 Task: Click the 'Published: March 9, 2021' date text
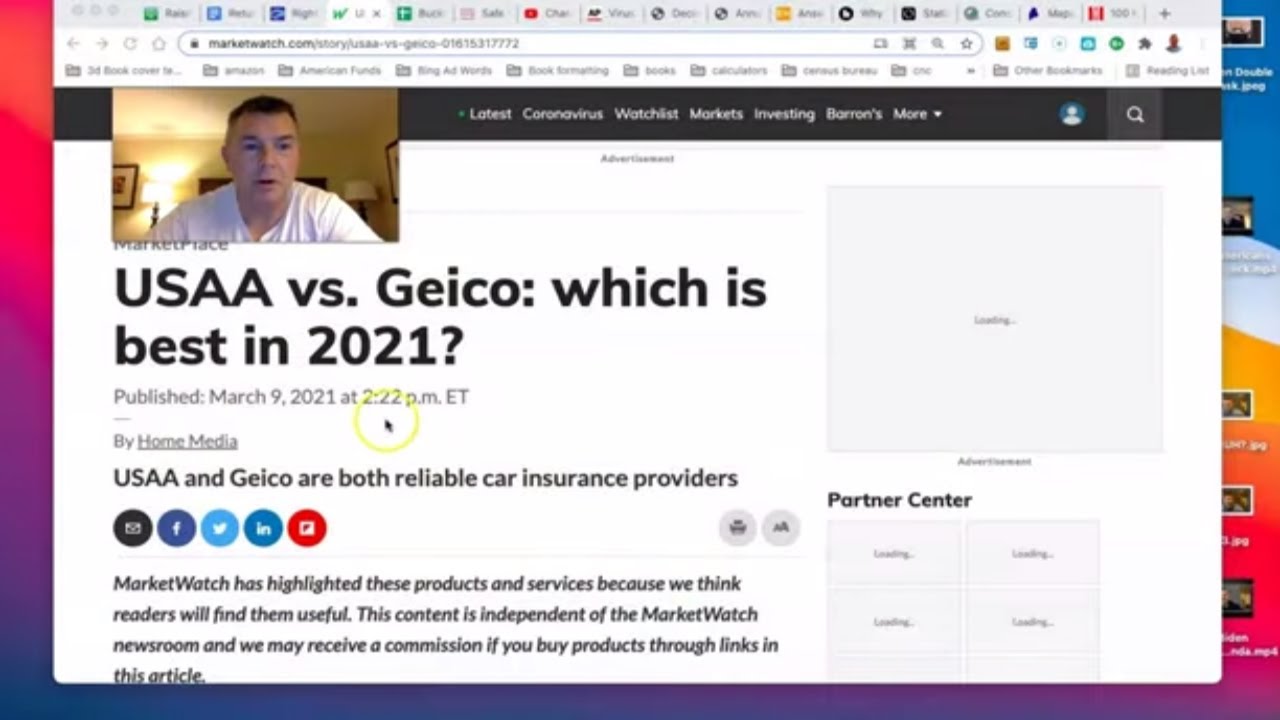pos(291,397)
